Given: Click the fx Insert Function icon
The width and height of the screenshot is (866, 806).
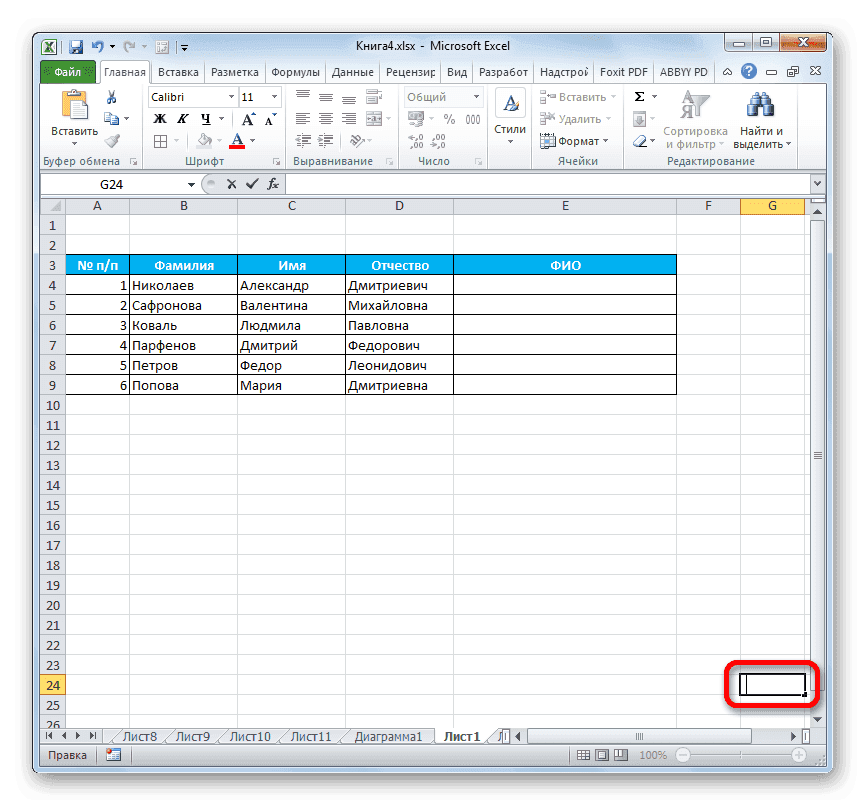Looking at the screenshot, I should (273, 184).
